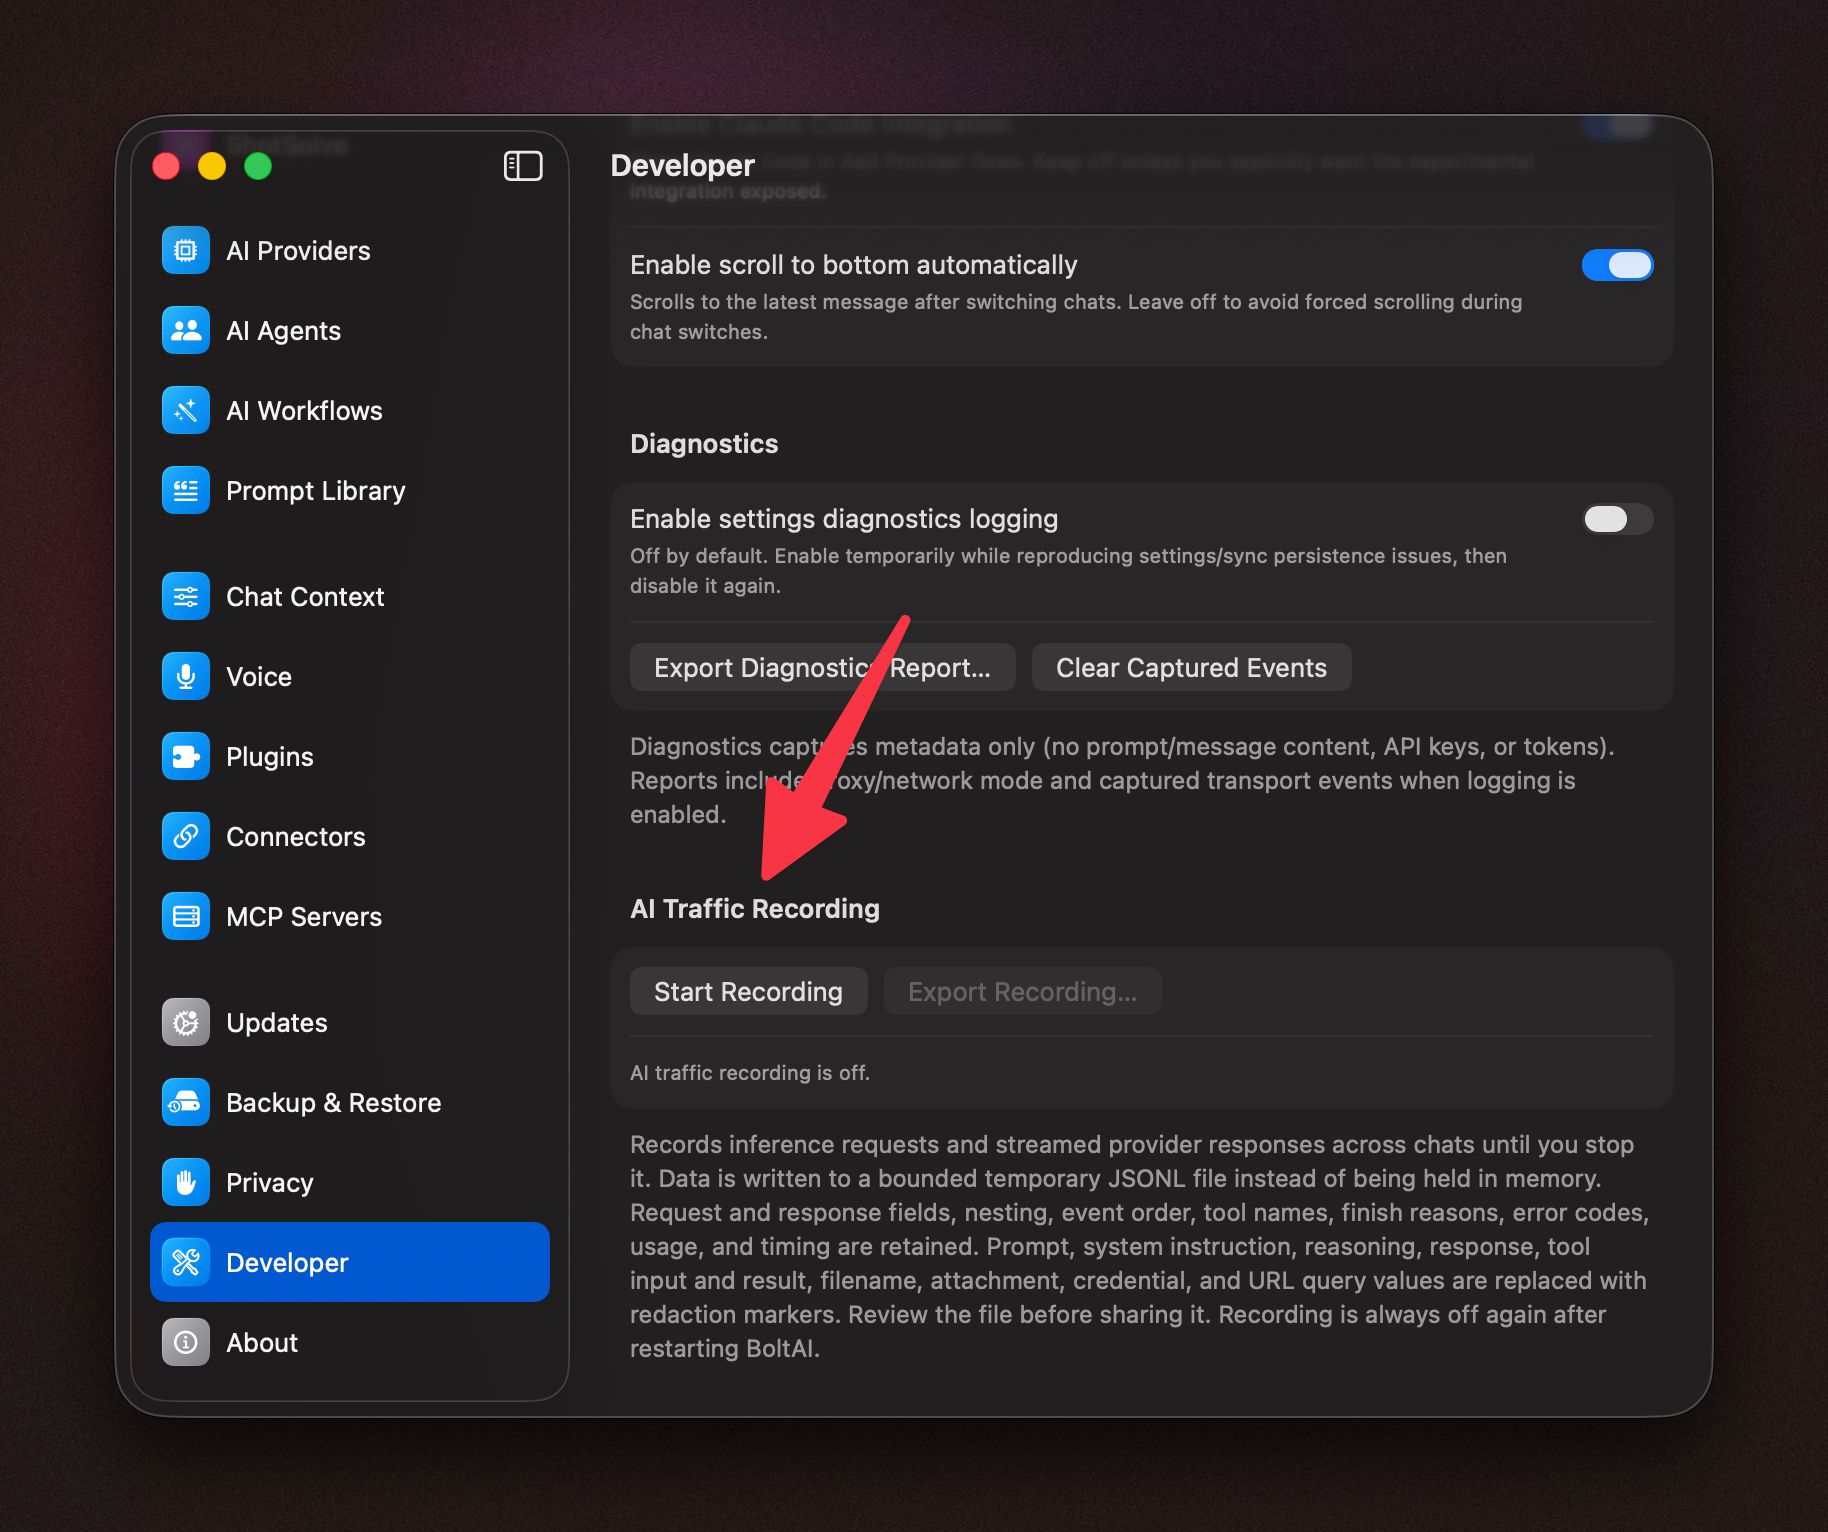Click the Diagnostics section heading
Image resolution: width=1828 pixels, height=1532 pixels.
click(x=704, y=444)
